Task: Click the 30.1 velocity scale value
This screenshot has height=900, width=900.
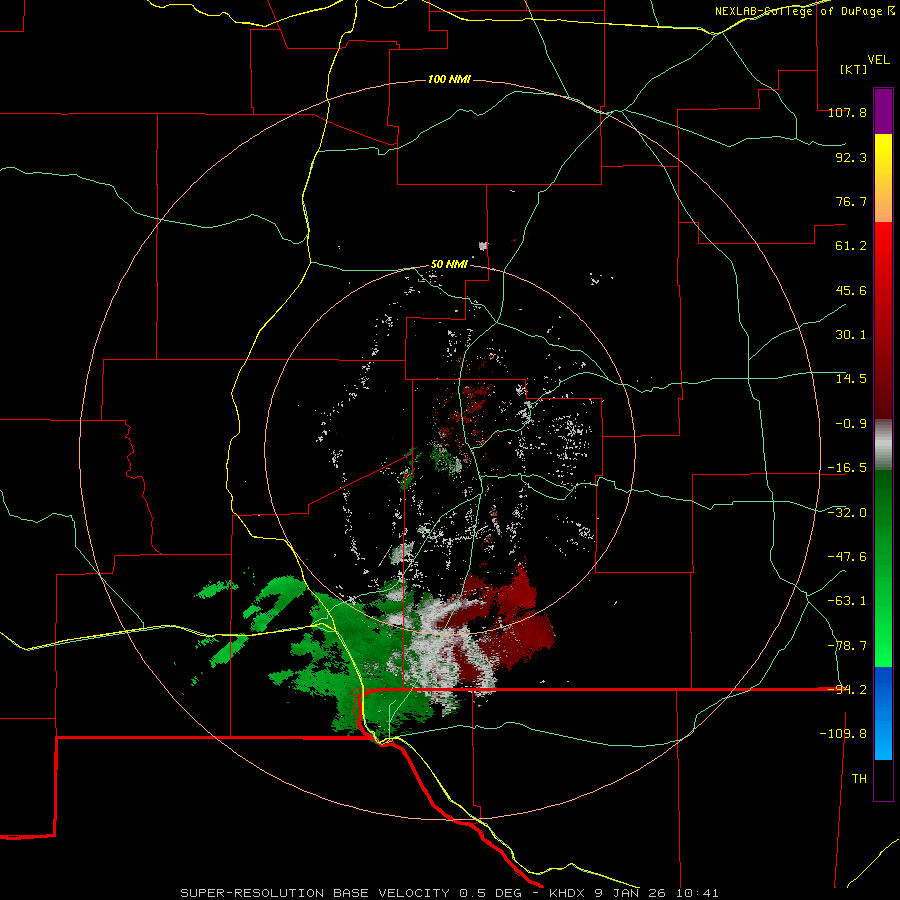Action: coord(851,335)
